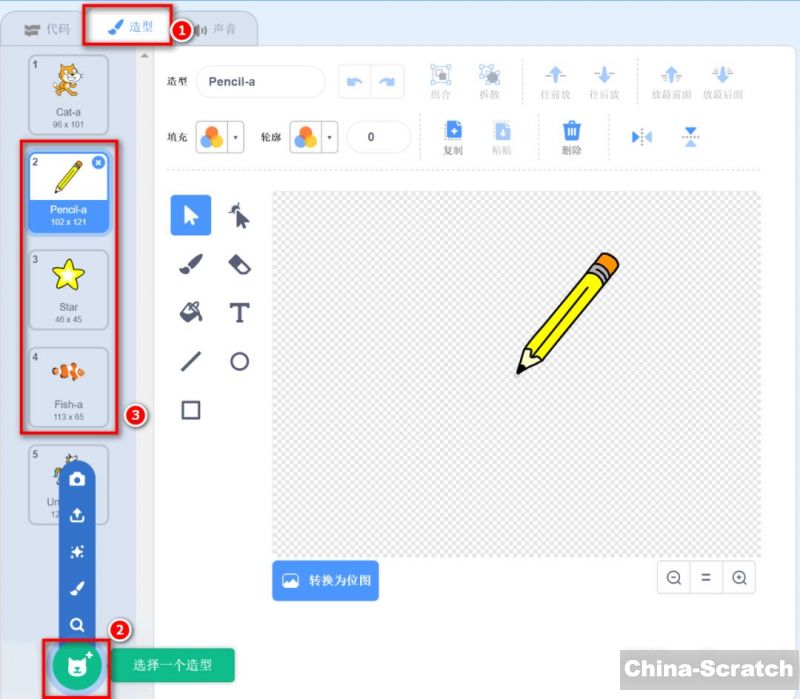Viewport: 800px width, 699px height.
Task: Select the Line drawing tool
Action: tap(191, 361)
